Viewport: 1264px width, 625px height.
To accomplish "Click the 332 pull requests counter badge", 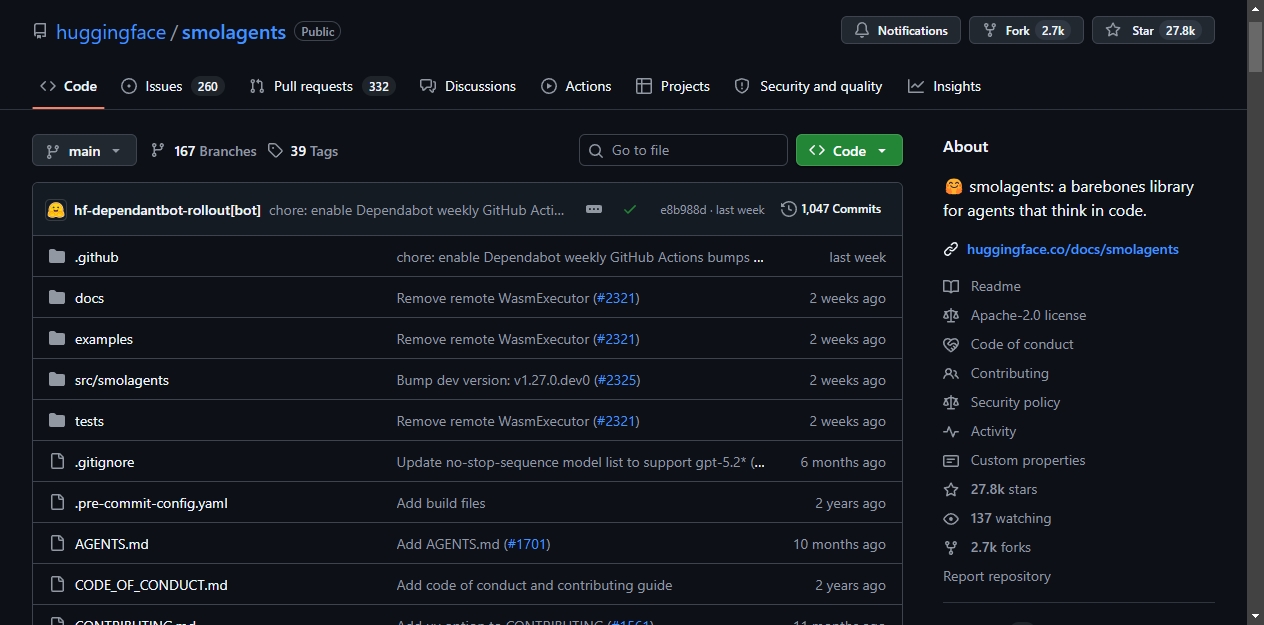I will tap(379, 87).
